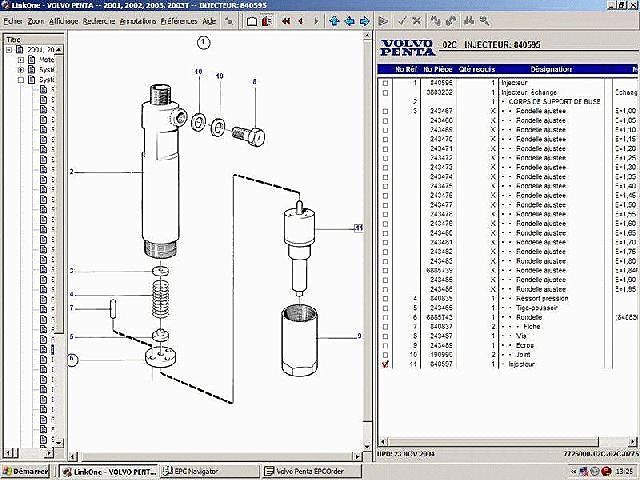
Task: Click the crossed-out mark toolbar icon
Action: pos(416,21)
